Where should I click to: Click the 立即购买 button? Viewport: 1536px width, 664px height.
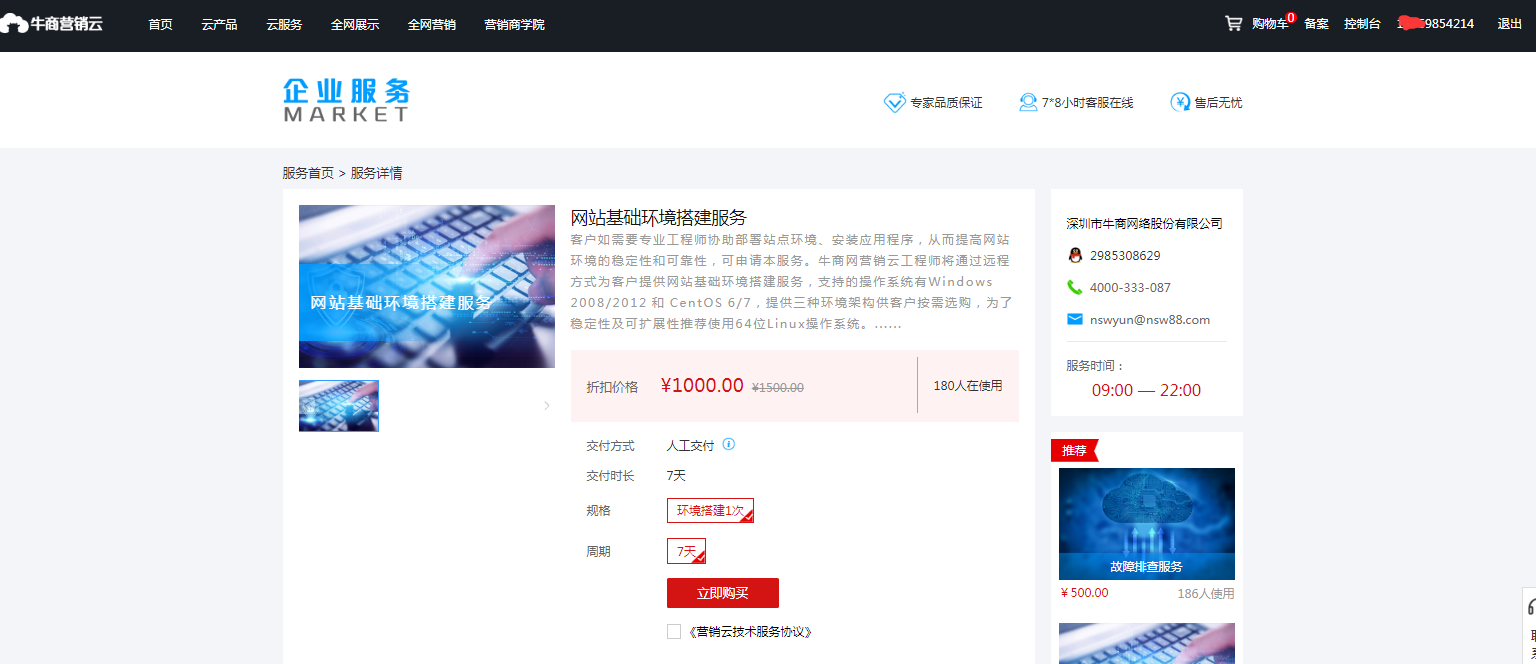point(723,593)
